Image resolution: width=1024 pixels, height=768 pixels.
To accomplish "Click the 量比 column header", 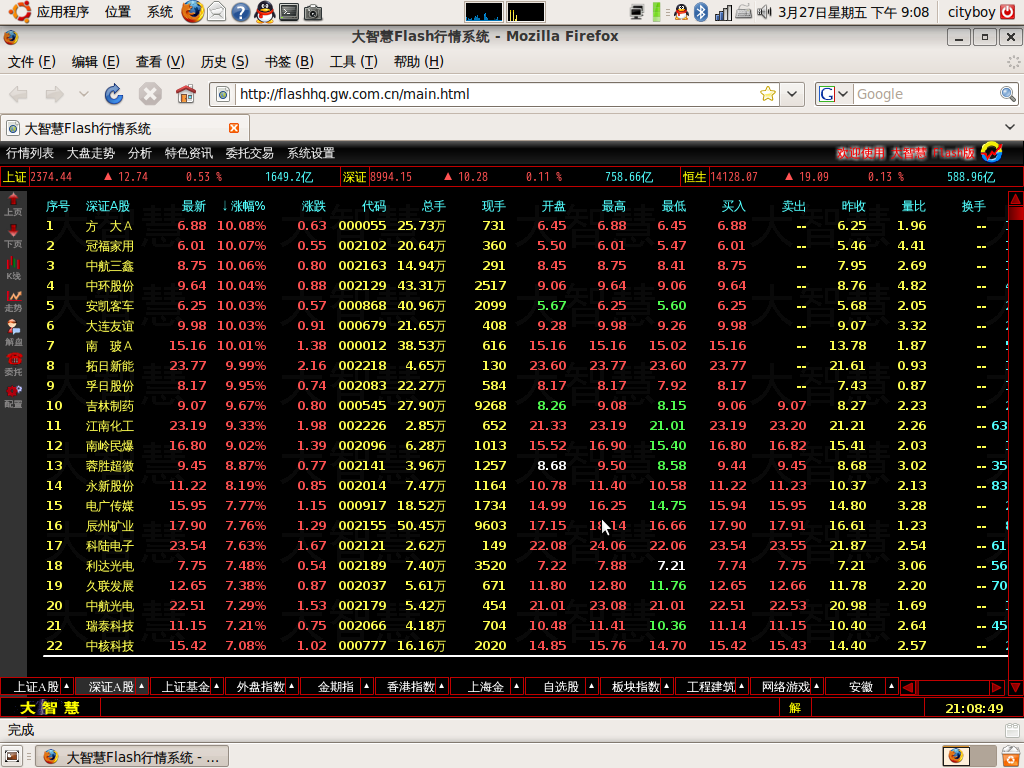I will (x=913, y=206).
